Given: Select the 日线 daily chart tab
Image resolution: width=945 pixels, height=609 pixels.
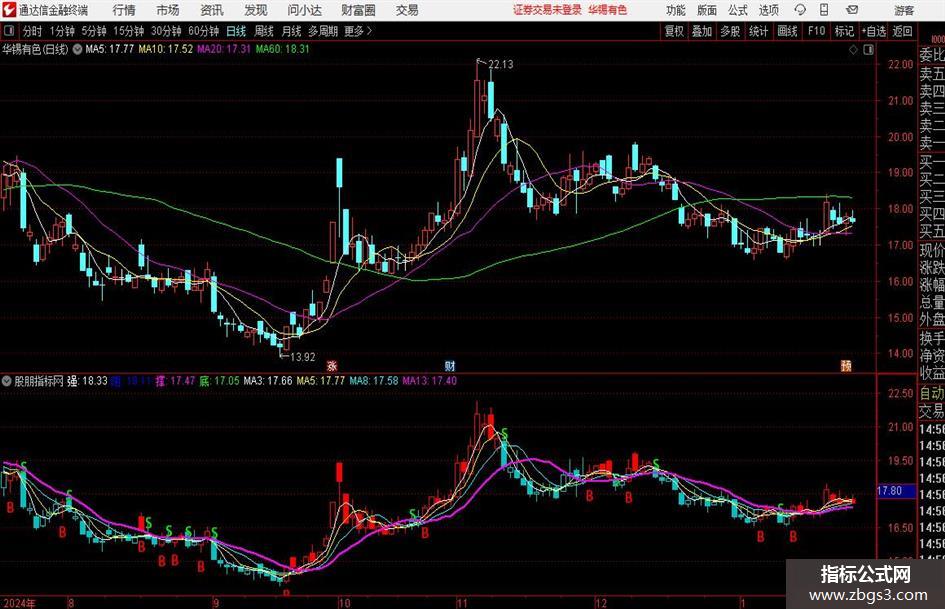Looking at the screenshot, I should 236,31.
